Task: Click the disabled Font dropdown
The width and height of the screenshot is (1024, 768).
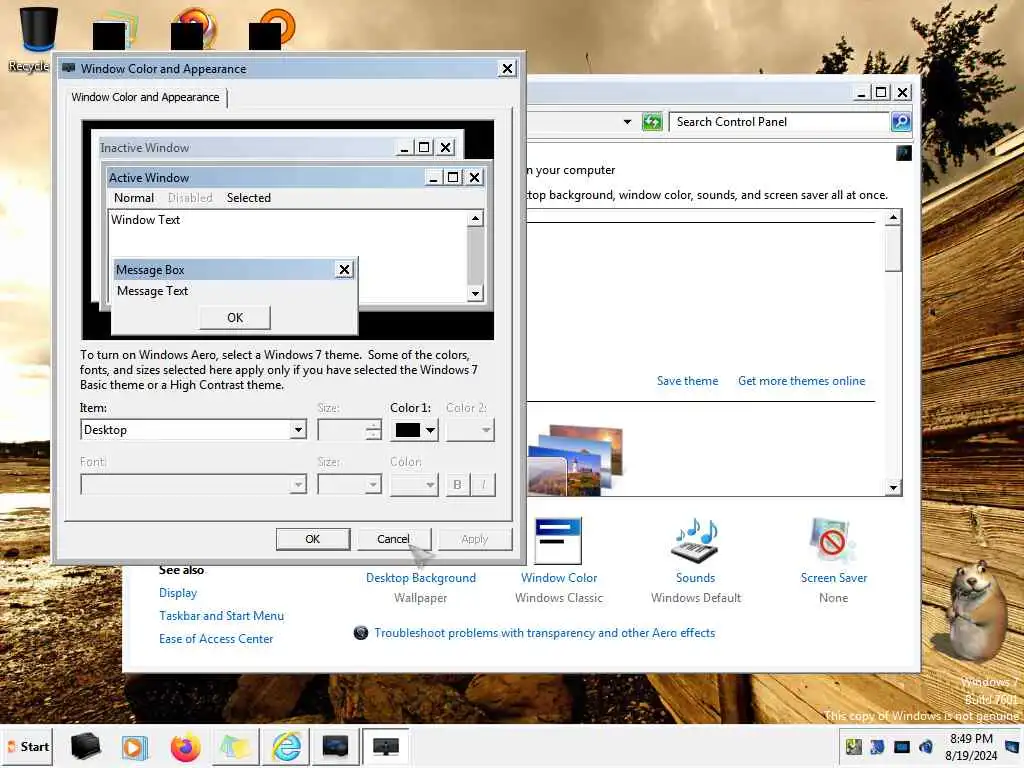Action: 193,485
